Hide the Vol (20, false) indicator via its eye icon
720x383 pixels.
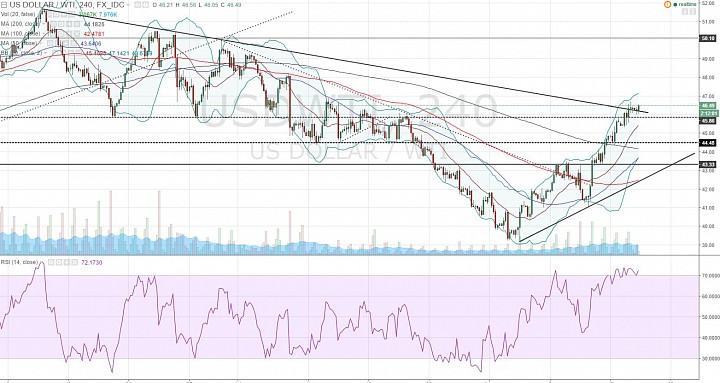click(x=50, y=15)
